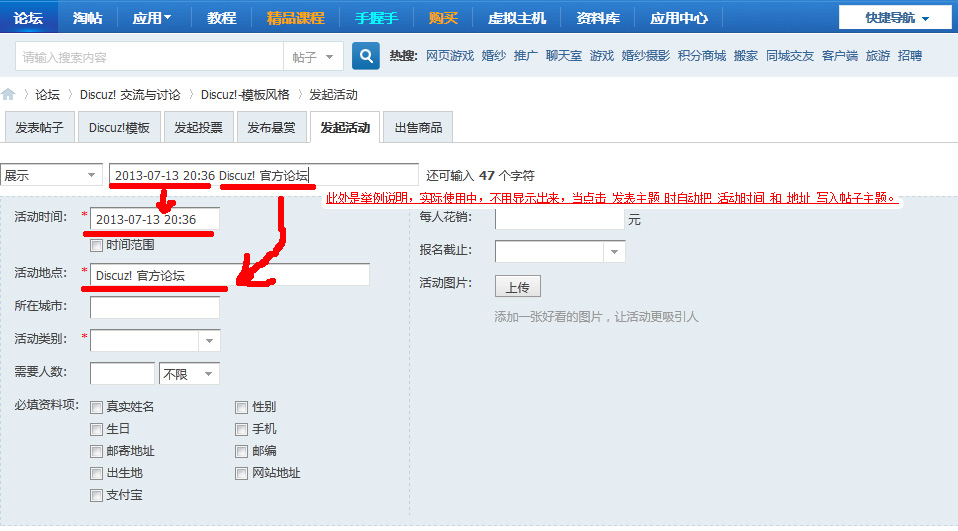Image resolution: width=958 pixels, height=531 pixels.
Task: Open 论坛 in the top navigation
Action: click(28, 18)
